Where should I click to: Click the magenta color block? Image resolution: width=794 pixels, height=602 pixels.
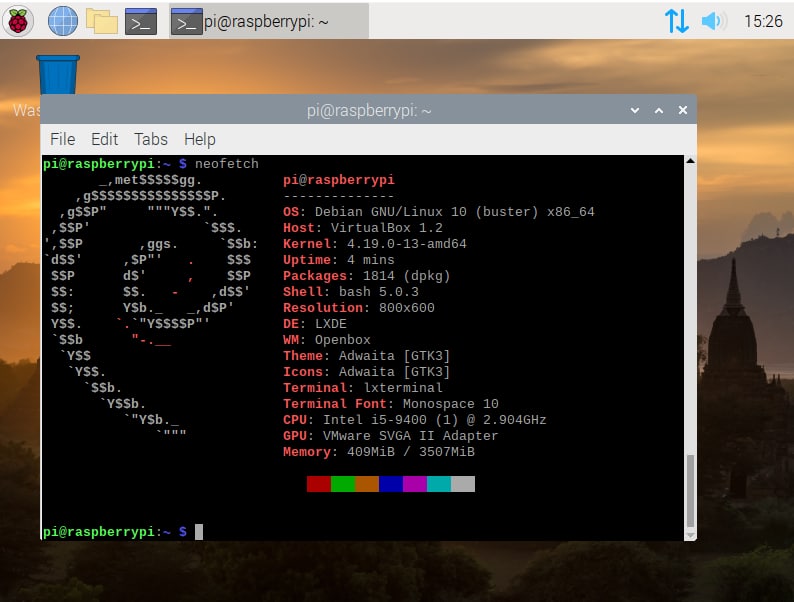point(415,484)
